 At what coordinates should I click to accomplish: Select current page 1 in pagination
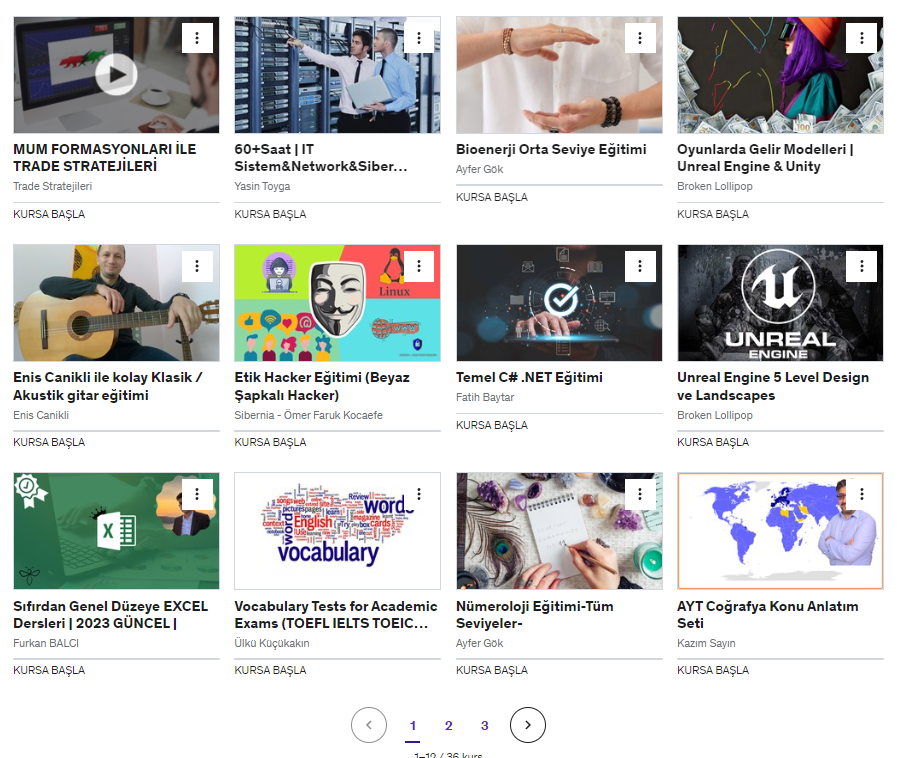point(412,726)
